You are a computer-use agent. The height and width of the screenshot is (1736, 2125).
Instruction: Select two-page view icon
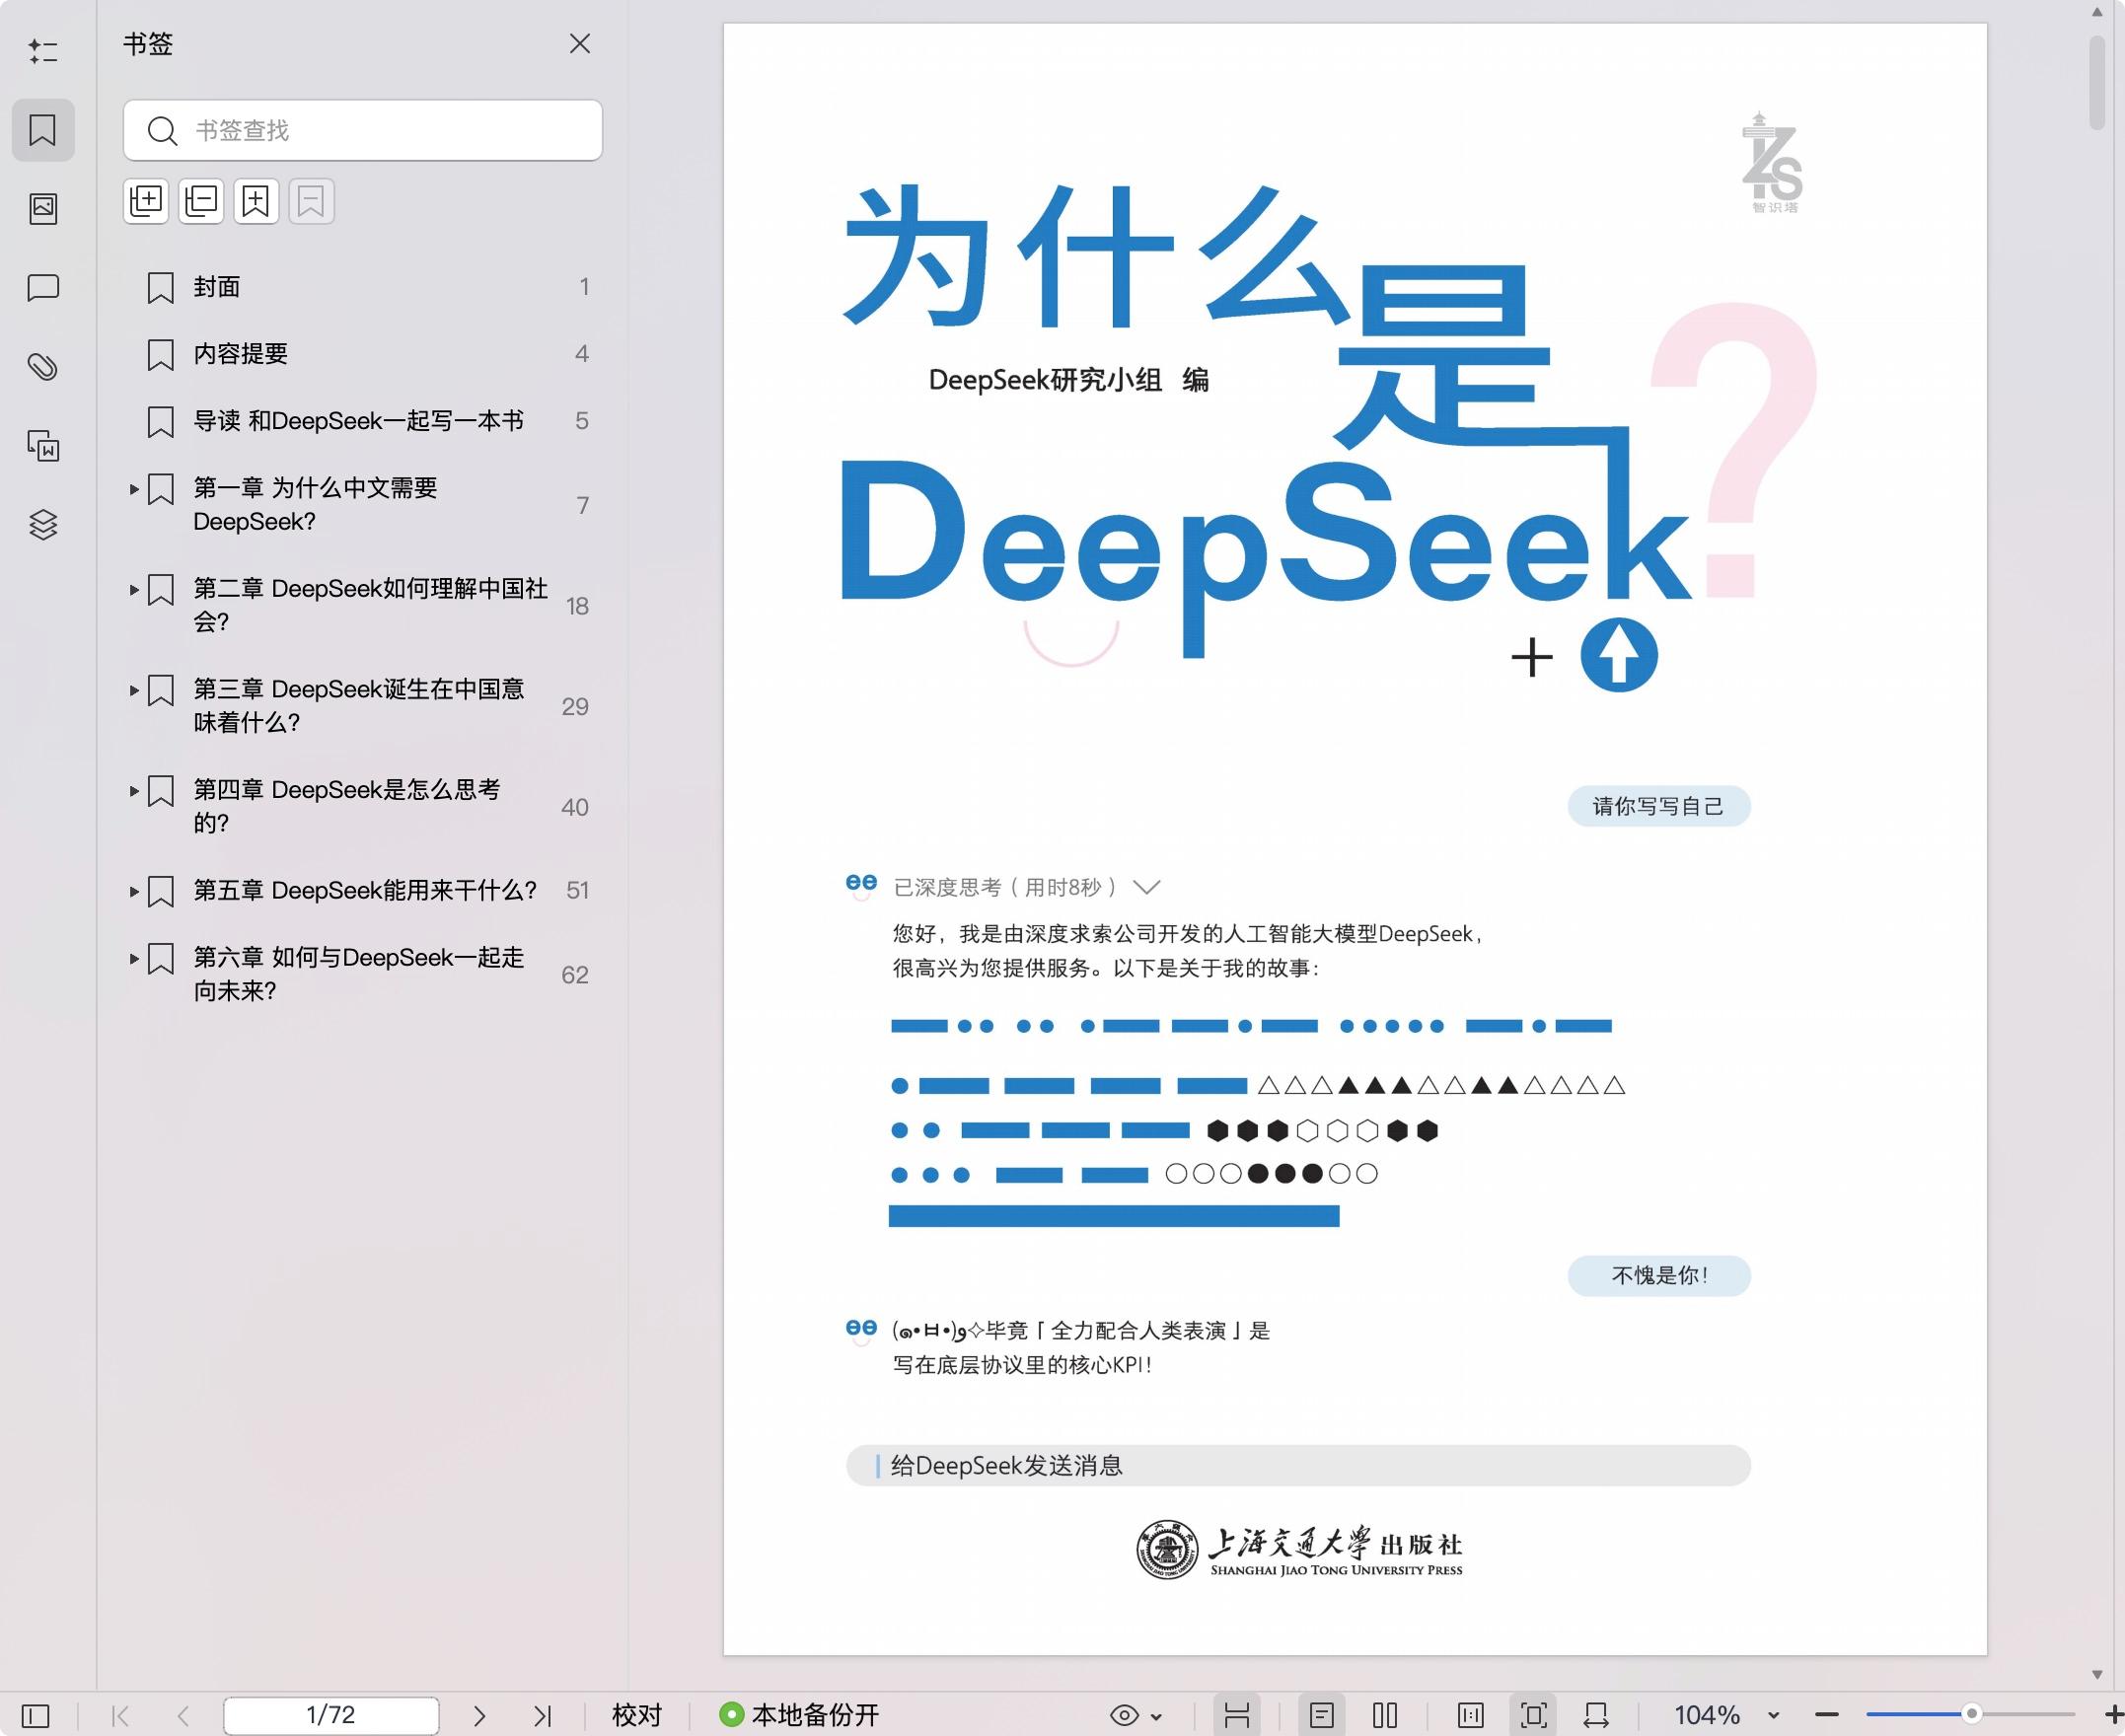pos(1385,1715)
